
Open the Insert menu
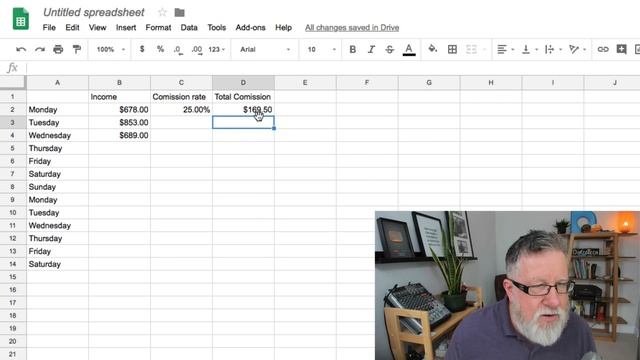click(126, 27)
